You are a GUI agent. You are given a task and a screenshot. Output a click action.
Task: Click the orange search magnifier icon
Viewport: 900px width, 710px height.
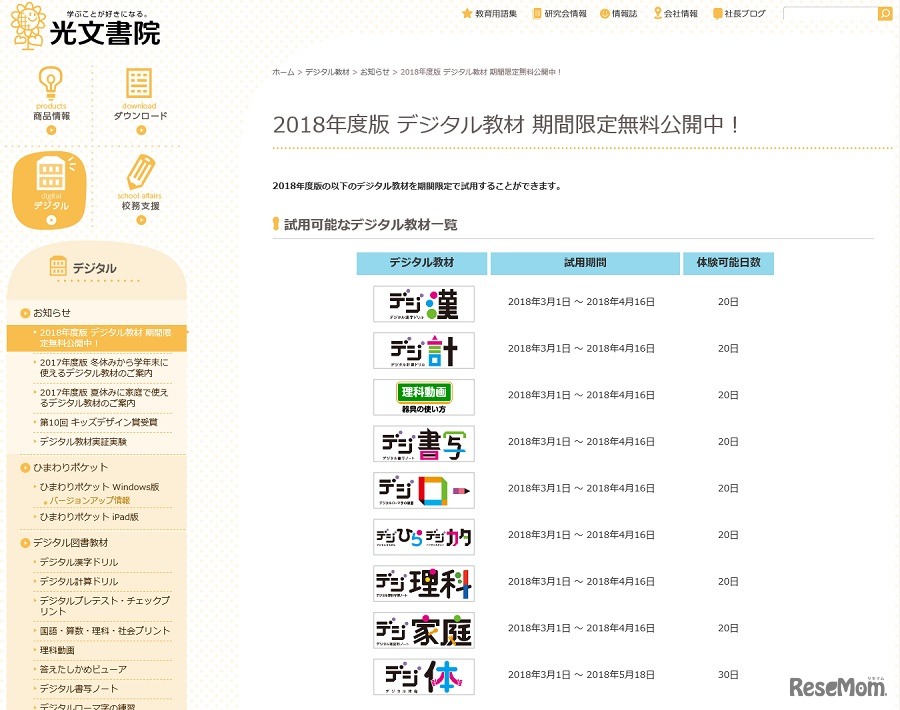[x=886, y=13]
